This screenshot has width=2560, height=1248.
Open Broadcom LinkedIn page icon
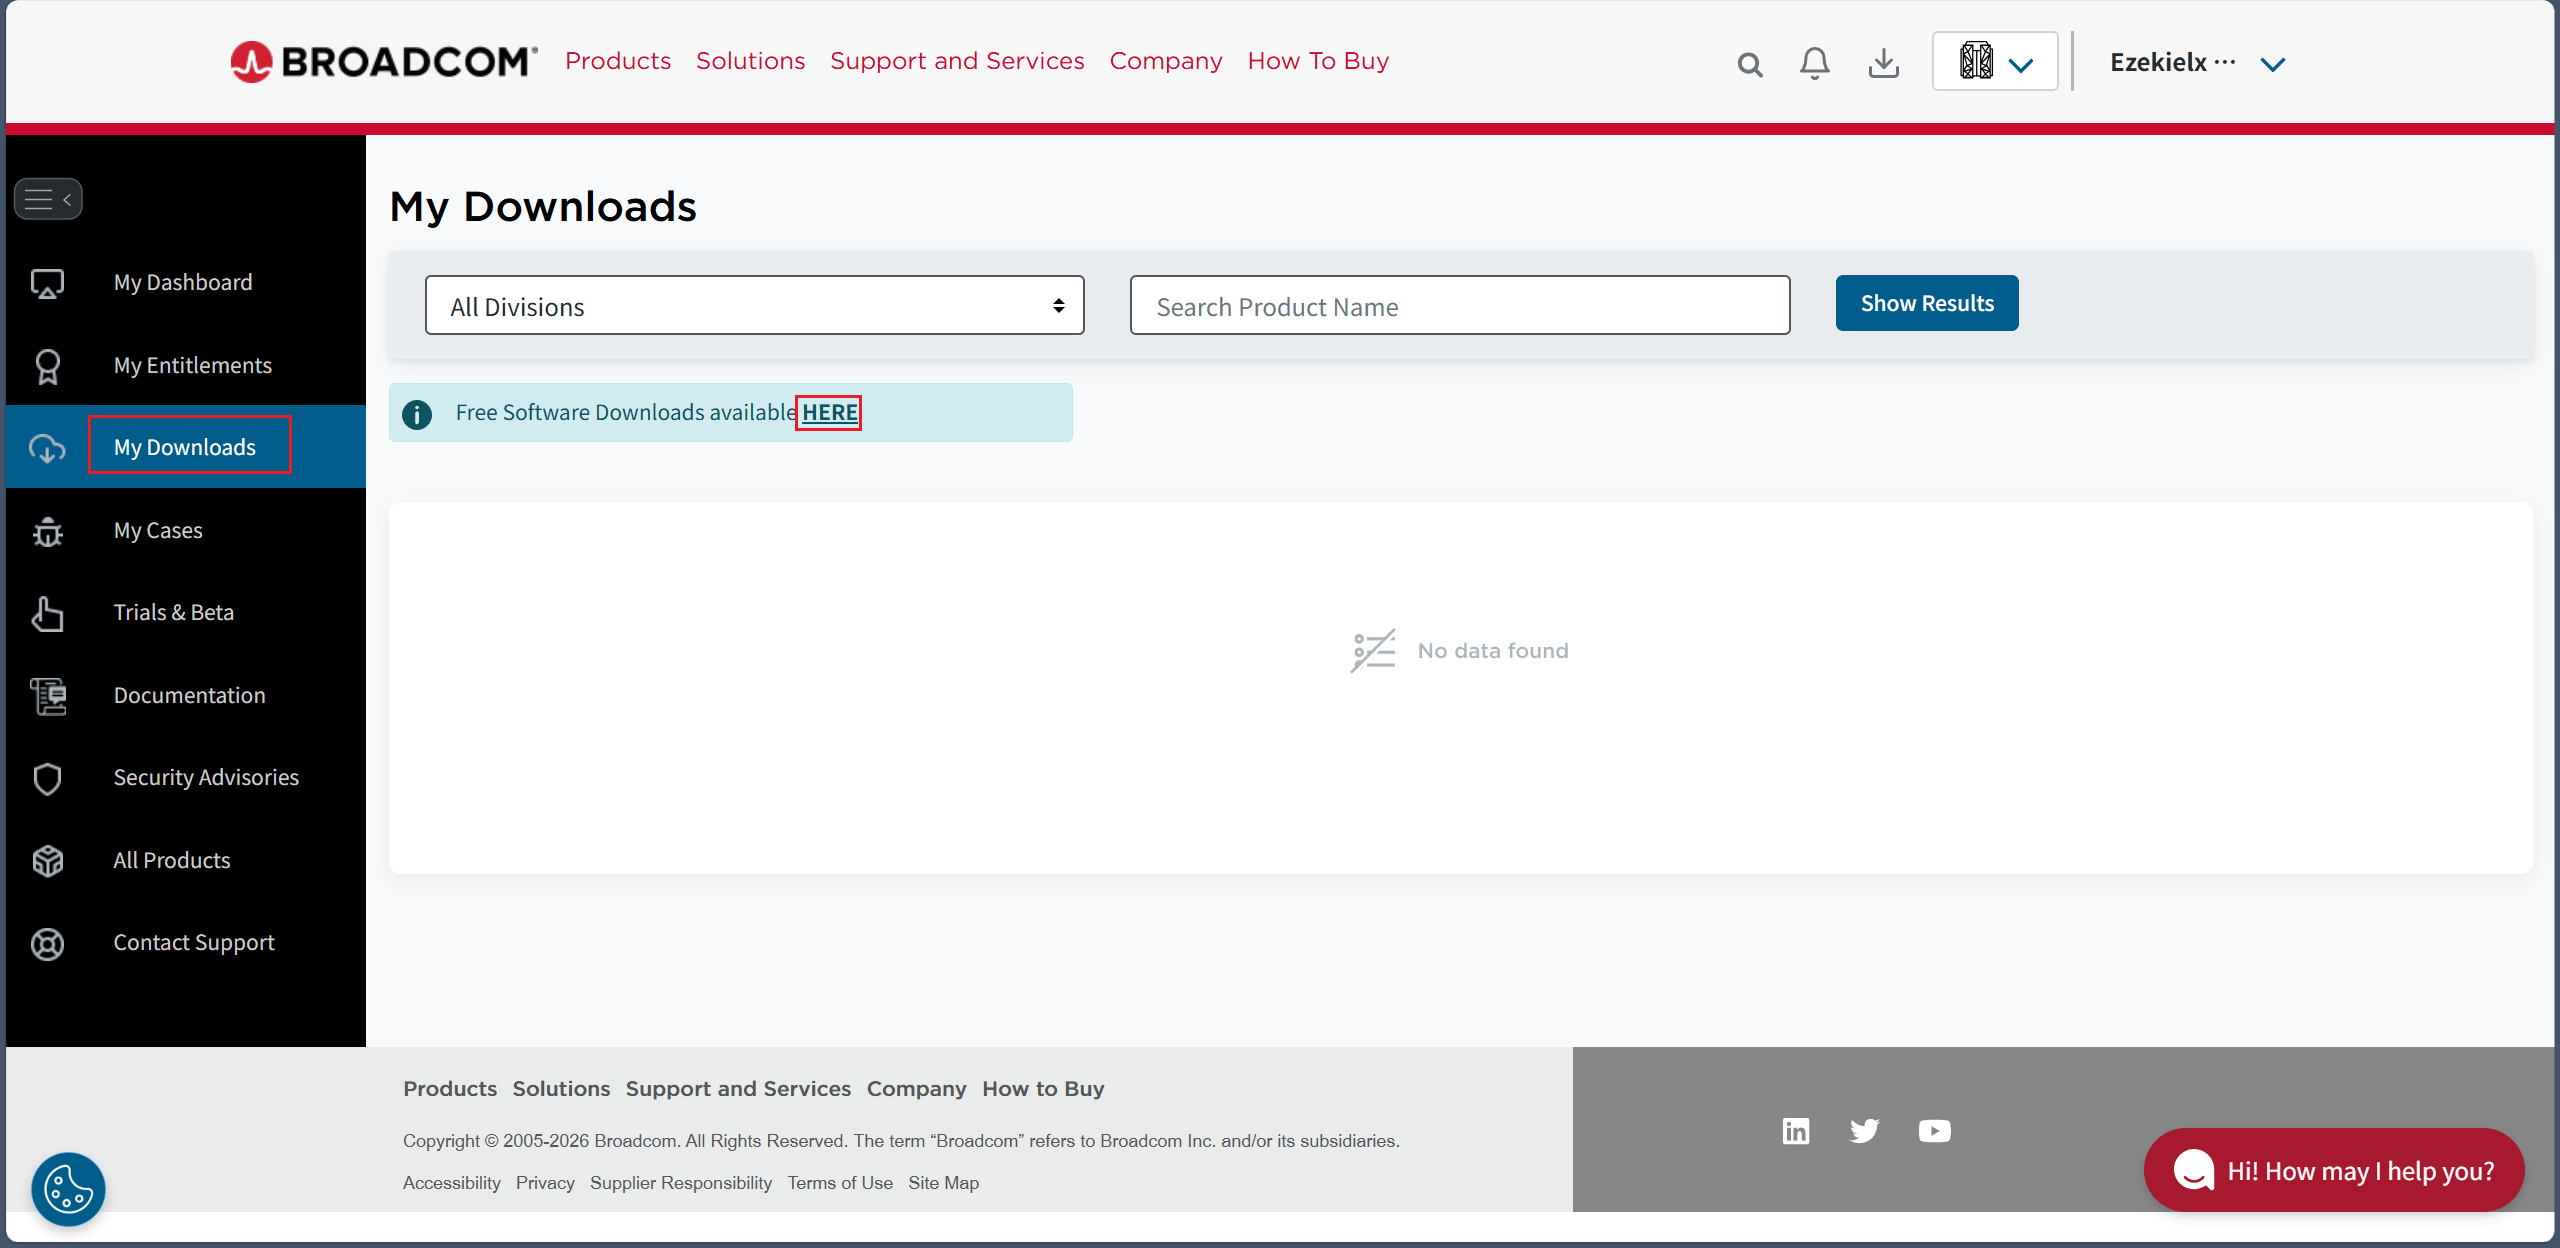coord(1796,1131)
